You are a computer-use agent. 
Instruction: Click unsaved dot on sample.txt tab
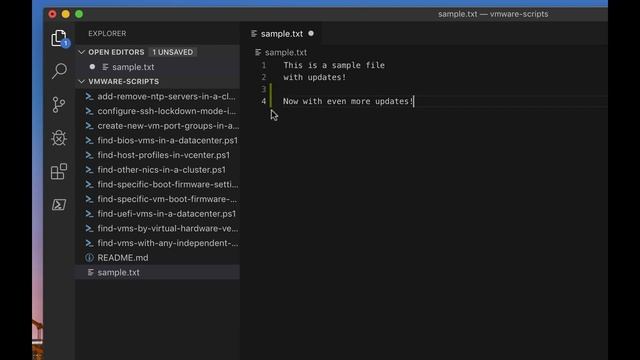(311, 33)
